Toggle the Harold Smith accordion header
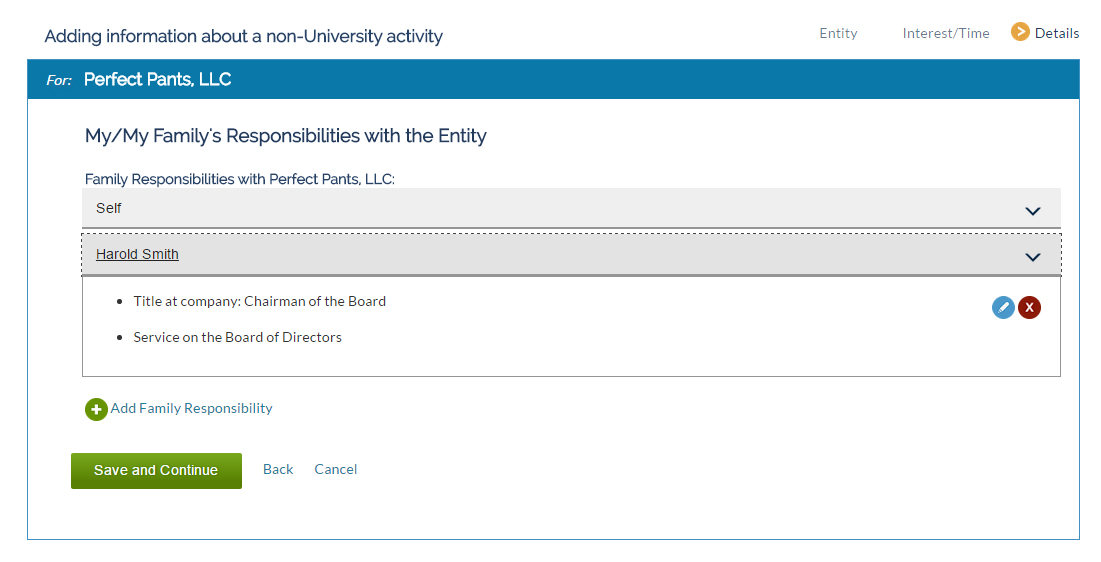Viewport: 1101px width, 562px height. tap(571, 254)
